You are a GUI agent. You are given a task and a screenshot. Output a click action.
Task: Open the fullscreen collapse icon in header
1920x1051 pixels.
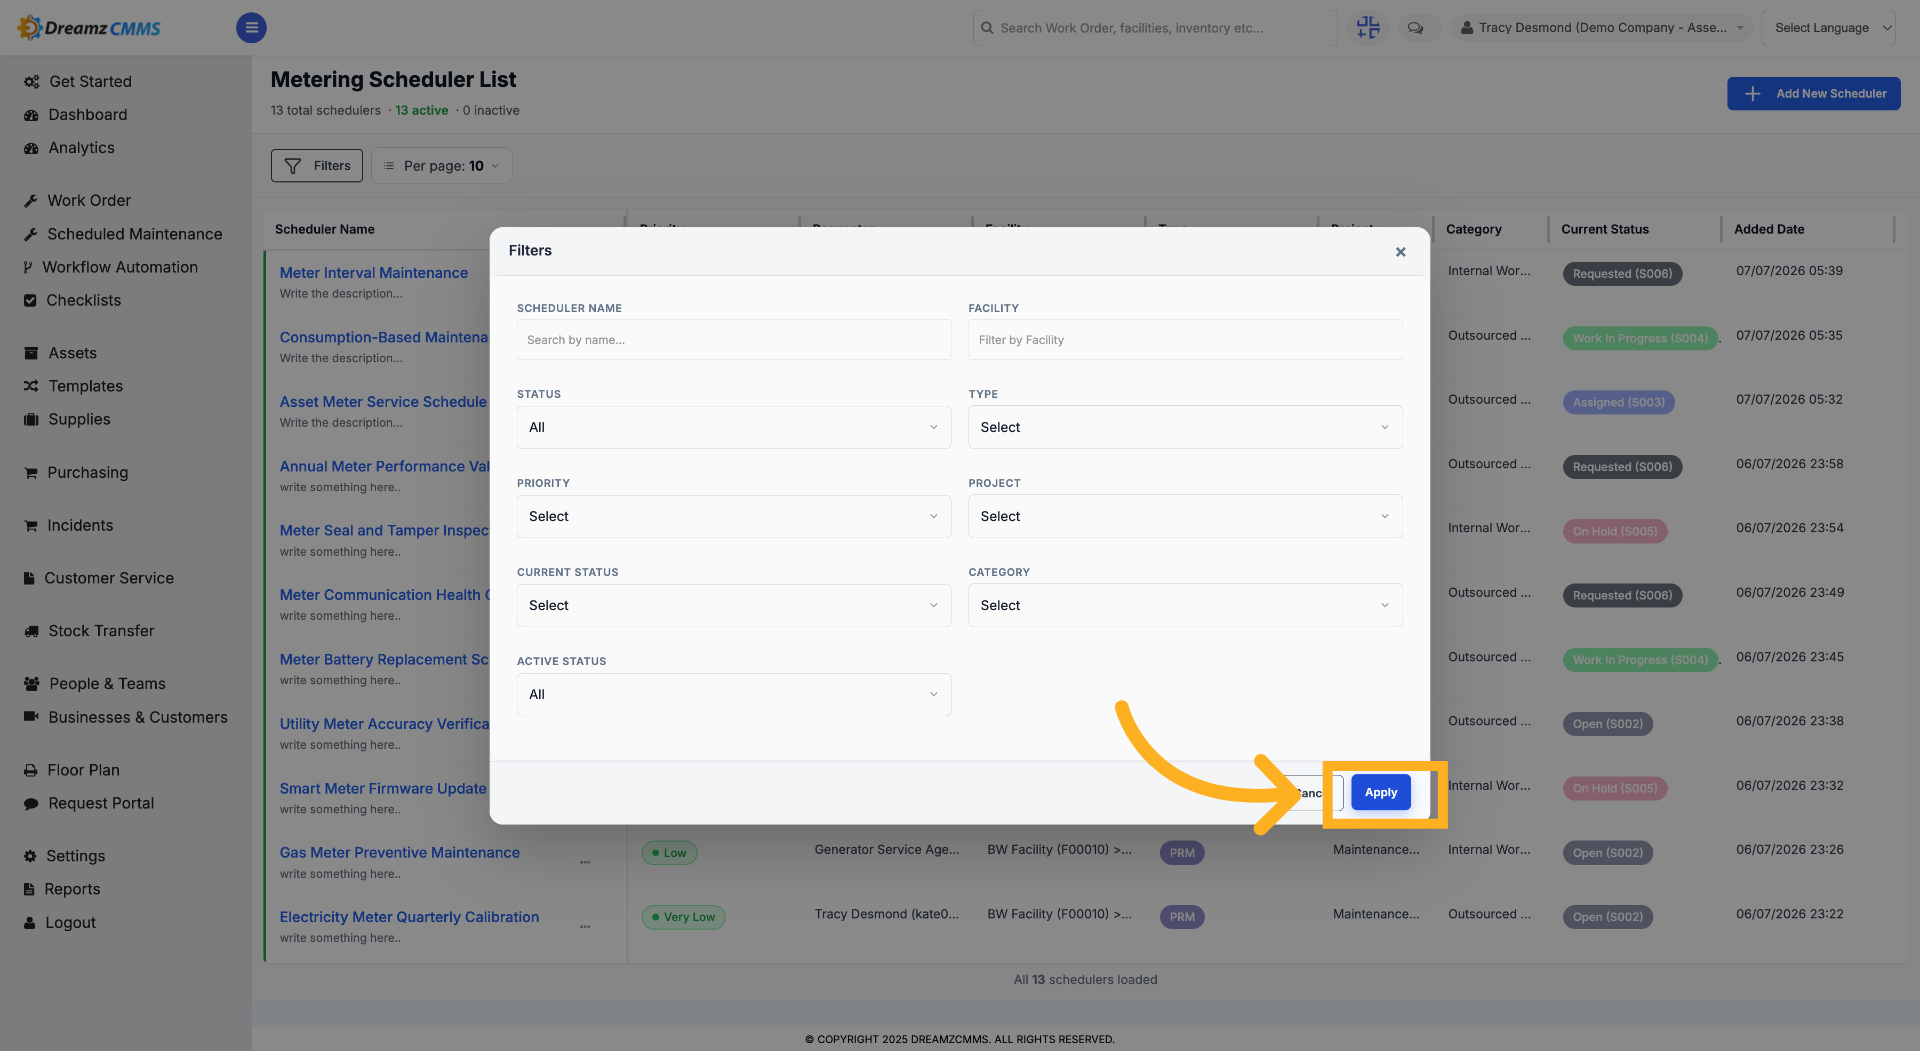pyautogui.click(x=1368, y=28)
